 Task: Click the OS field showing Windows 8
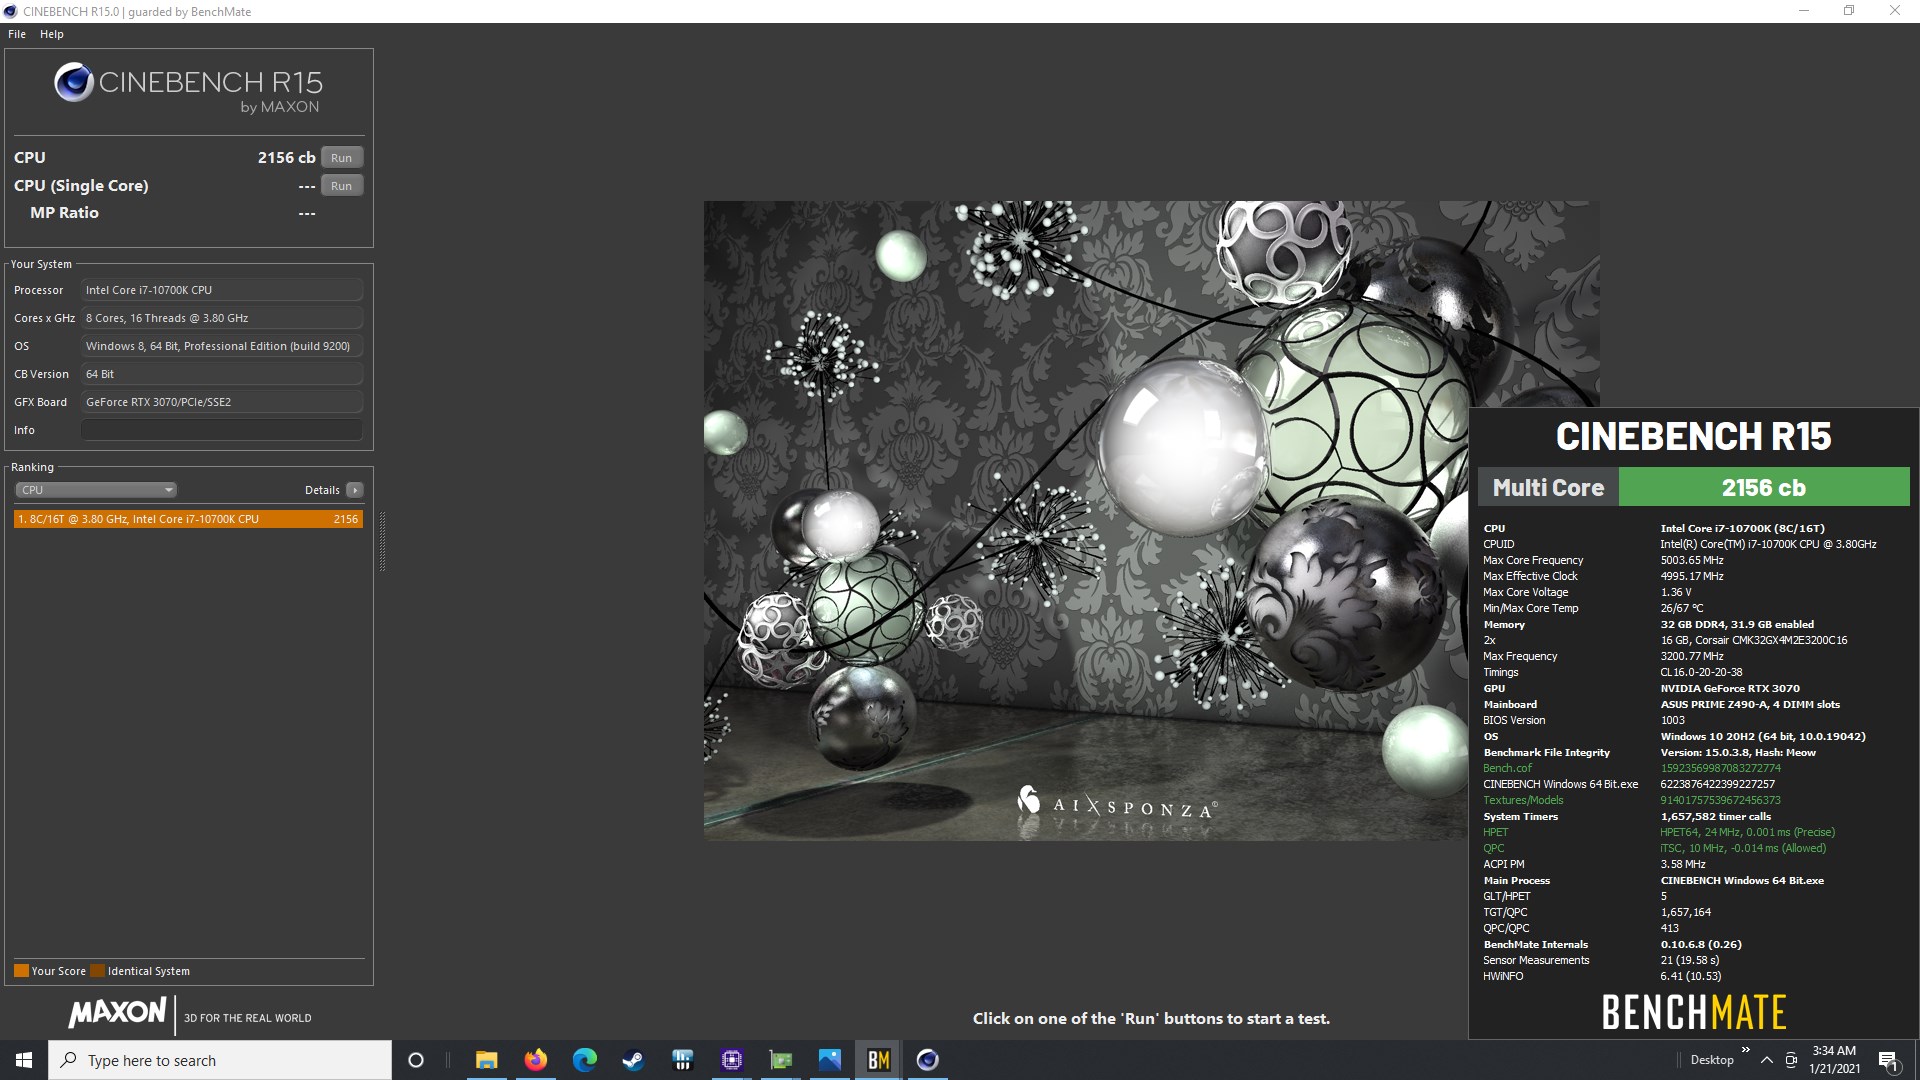[x=222, y=346]
